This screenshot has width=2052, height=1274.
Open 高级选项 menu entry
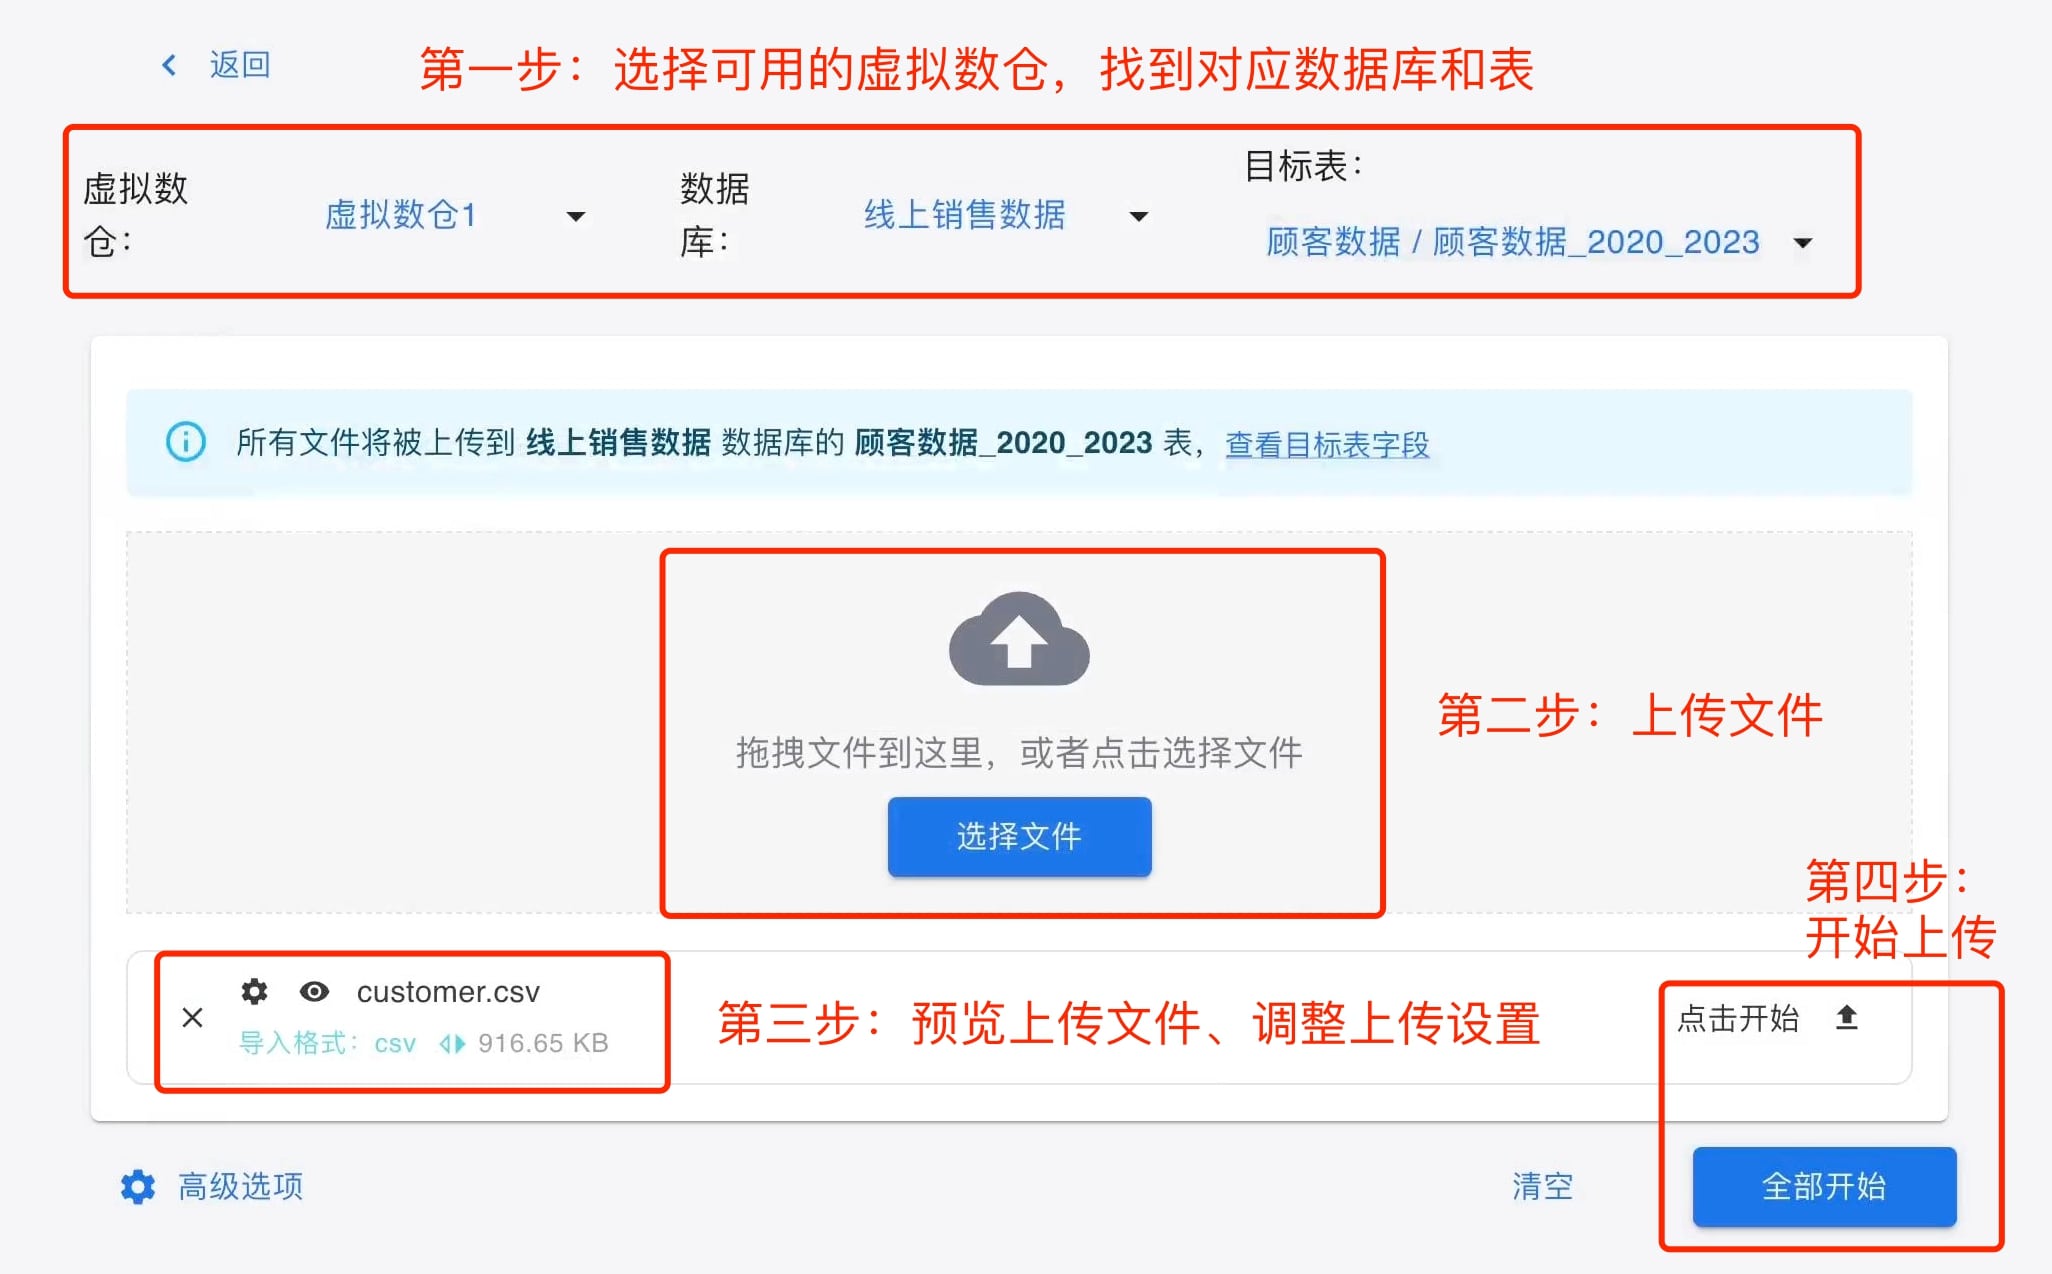240,1187
